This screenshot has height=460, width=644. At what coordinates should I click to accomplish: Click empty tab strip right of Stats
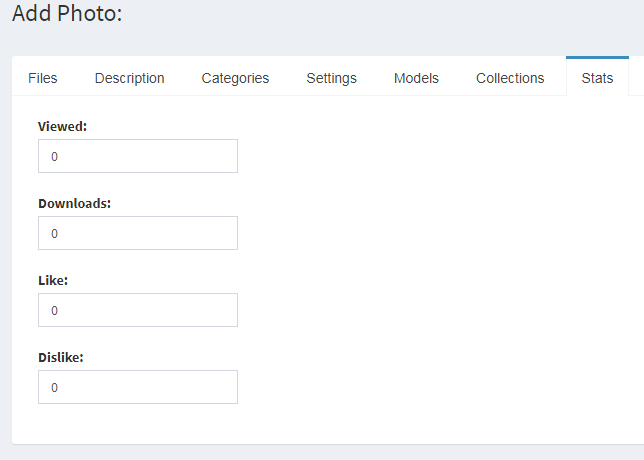(x=637, y=77)
